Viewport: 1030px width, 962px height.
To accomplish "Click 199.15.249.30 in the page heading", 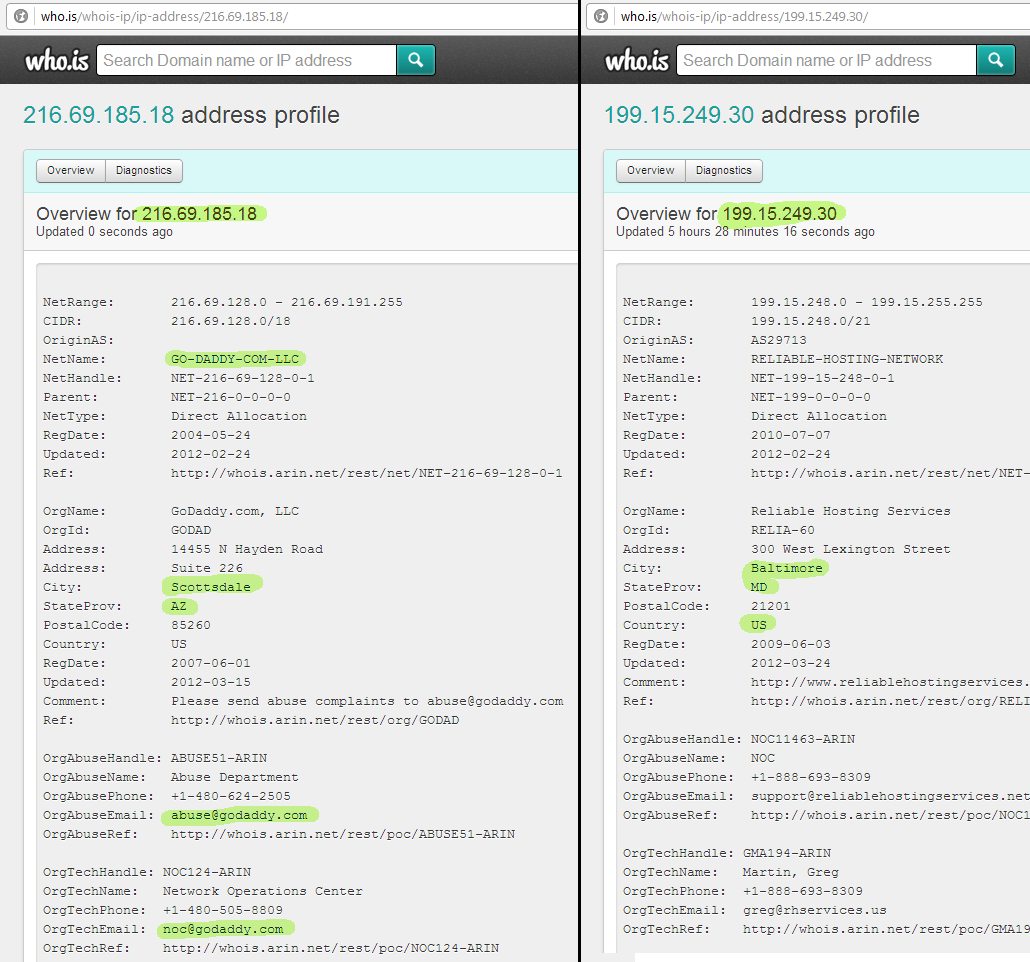I will click(x=679, y=115).
